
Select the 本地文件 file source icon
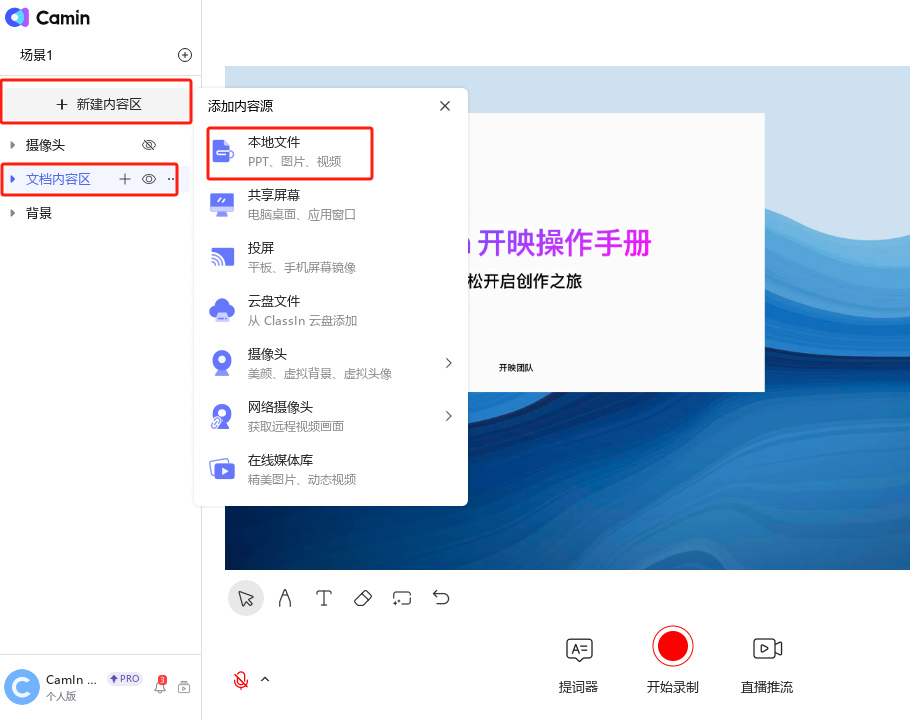(x=222, y=152)
